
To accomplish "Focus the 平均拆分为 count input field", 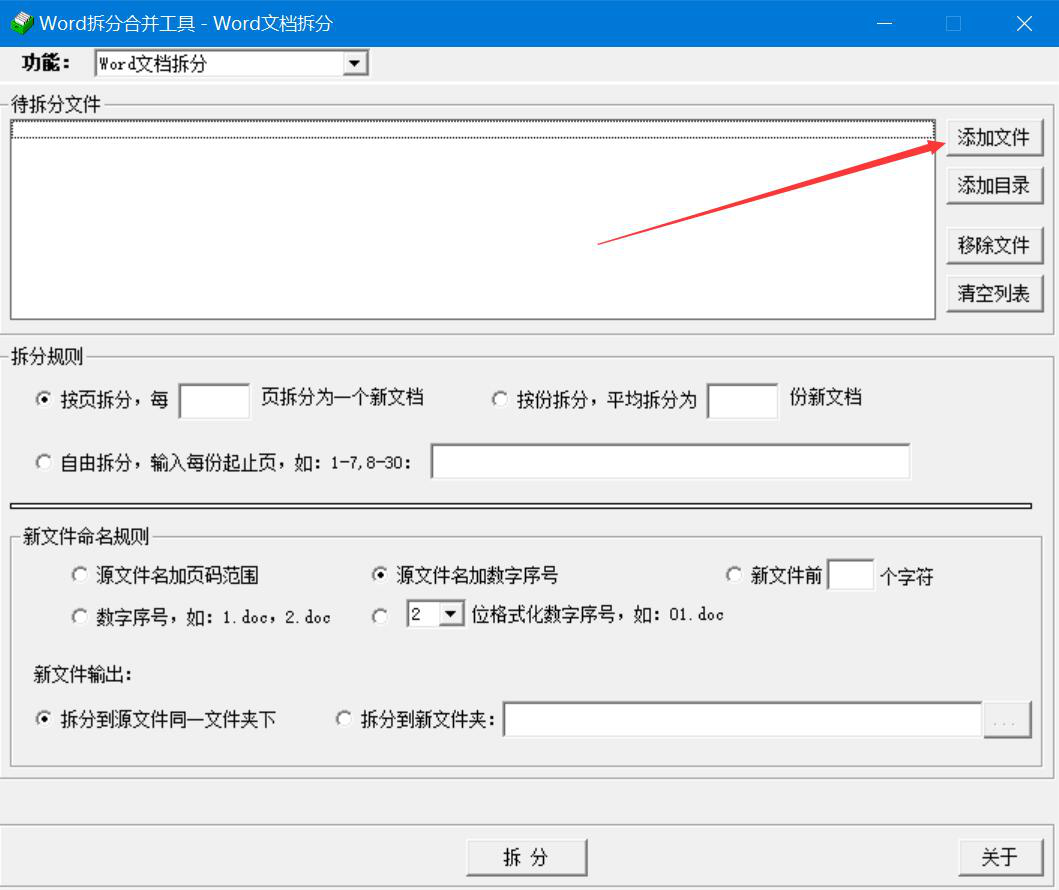I will [742, 401].
